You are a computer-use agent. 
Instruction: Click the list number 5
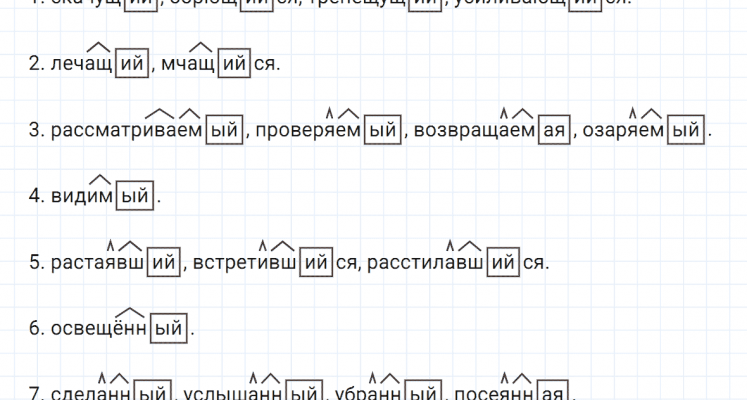[35, 263]
